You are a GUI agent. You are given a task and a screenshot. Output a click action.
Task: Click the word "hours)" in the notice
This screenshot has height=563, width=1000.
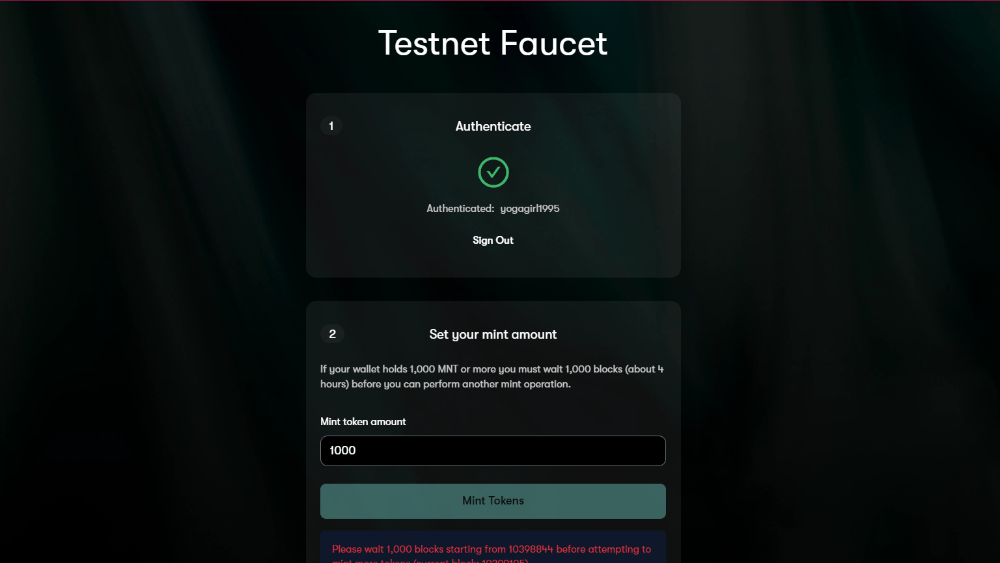point(337,384)
